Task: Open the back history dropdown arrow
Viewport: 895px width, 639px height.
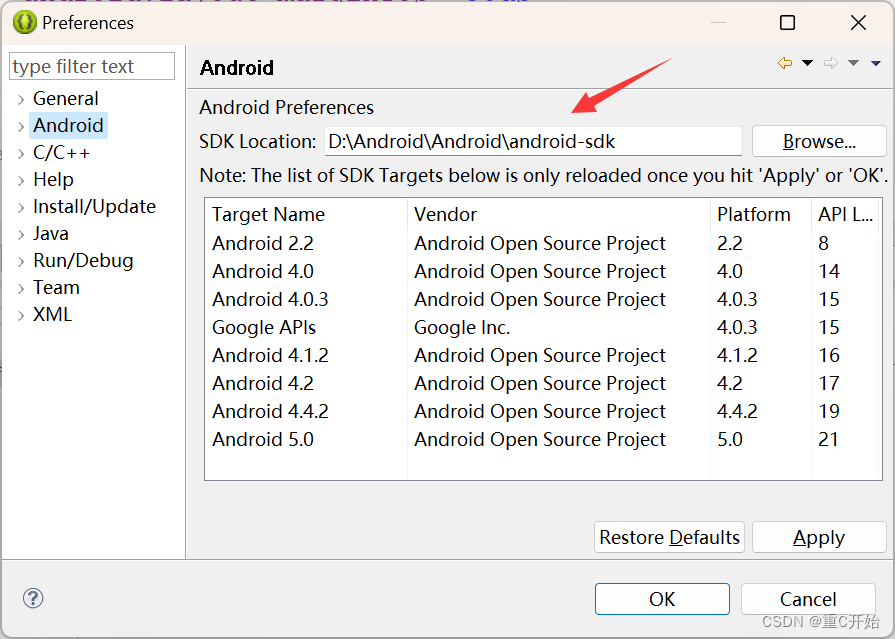Action: click(807, 62)
